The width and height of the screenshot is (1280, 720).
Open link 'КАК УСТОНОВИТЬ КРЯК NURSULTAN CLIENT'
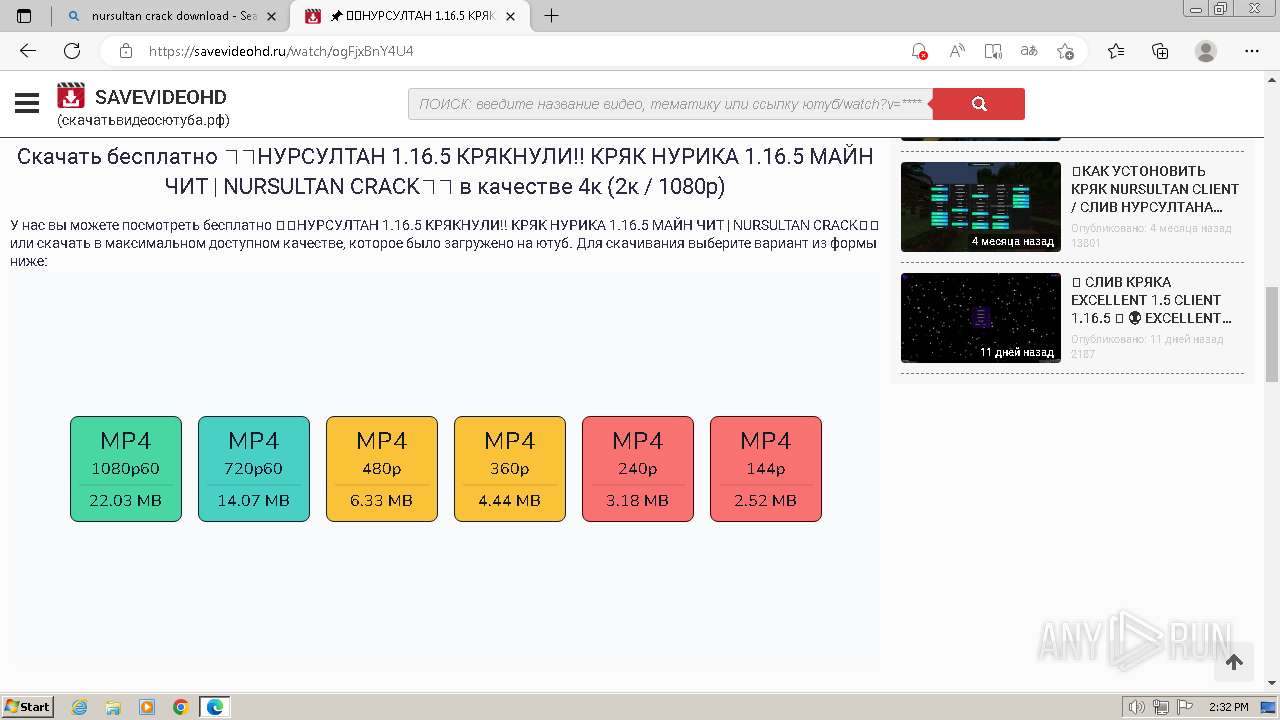(1155, 189)
